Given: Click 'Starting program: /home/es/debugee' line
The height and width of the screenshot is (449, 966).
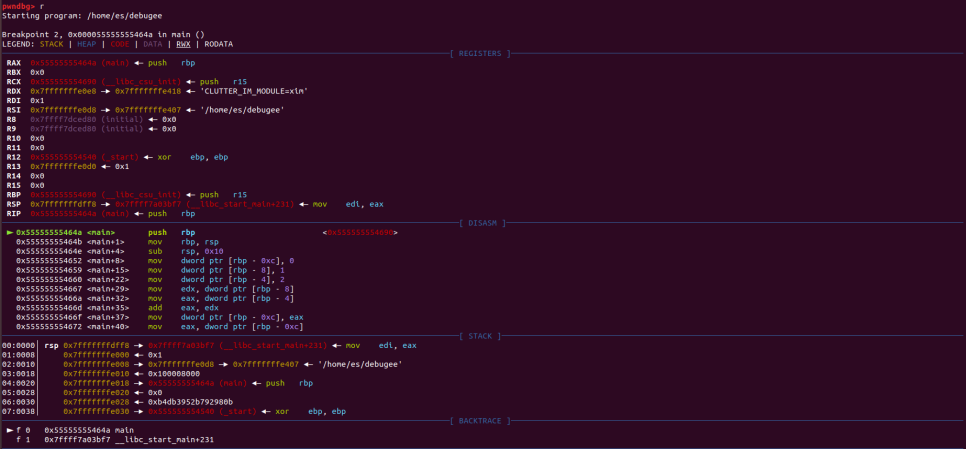Looking at the screenshot, I should pos(82,15).
